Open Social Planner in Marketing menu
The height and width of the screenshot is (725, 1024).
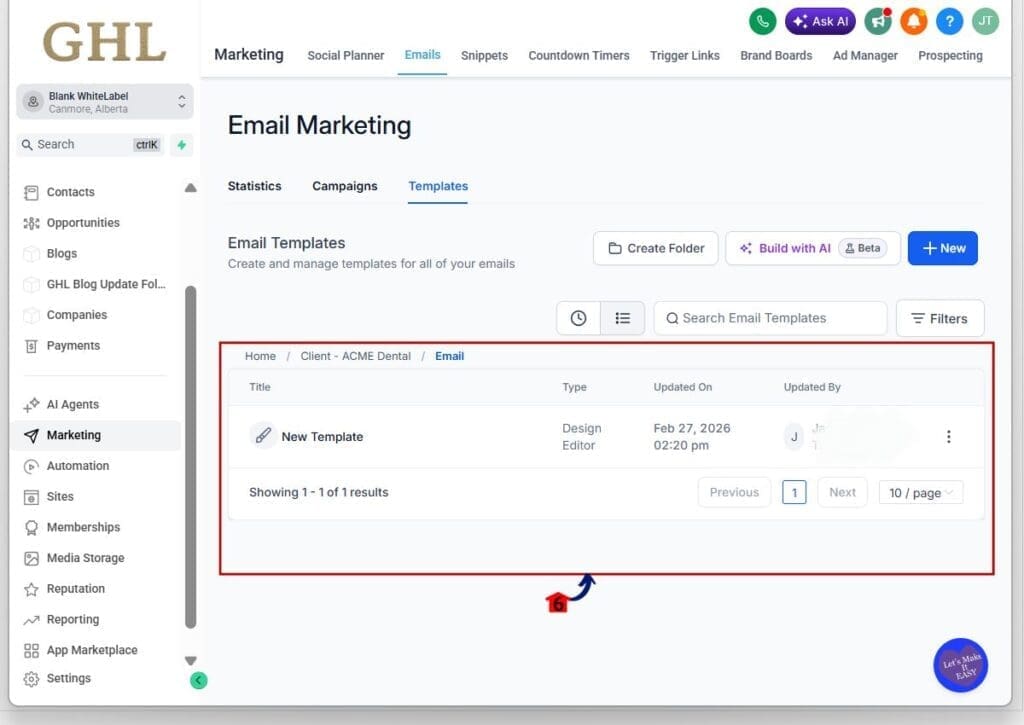[345, 56]
